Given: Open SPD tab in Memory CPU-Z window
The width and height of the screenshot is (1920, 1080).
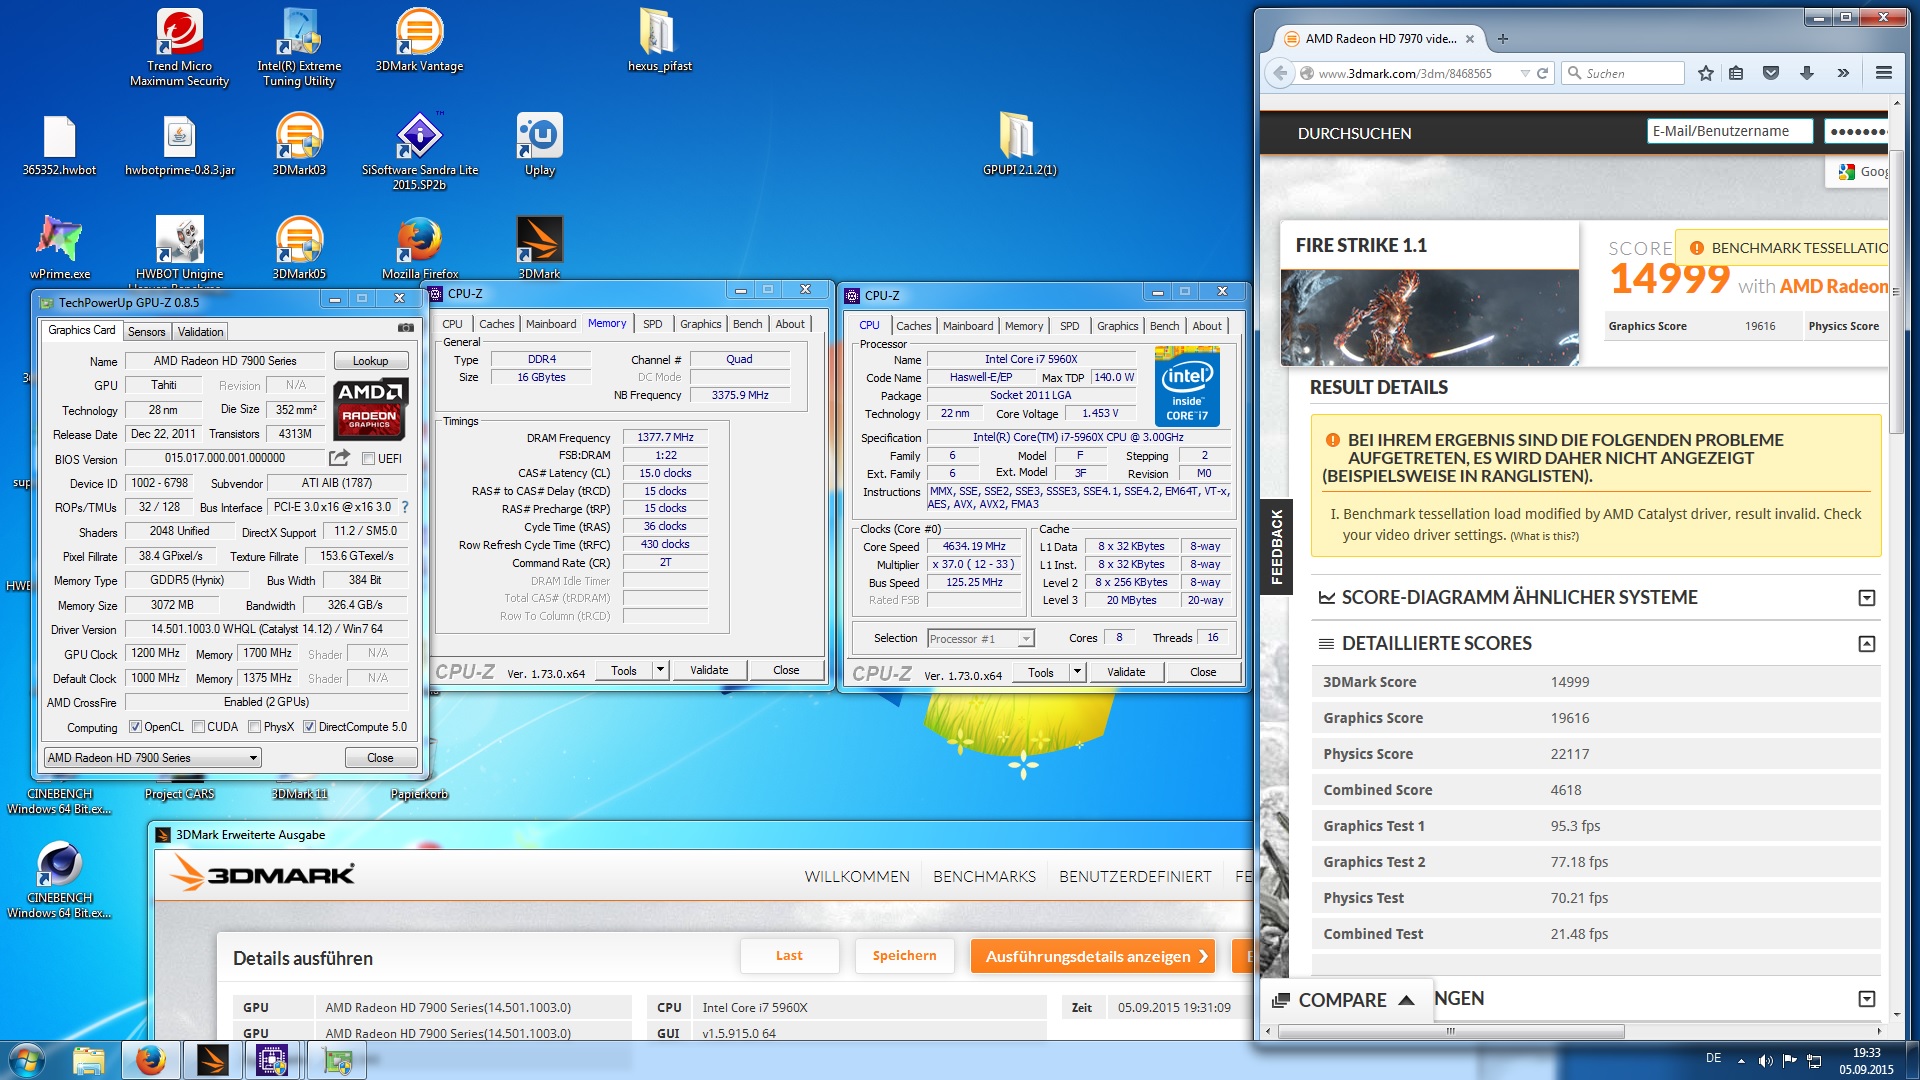Looking at the screenshot, I should coord(652,324).
